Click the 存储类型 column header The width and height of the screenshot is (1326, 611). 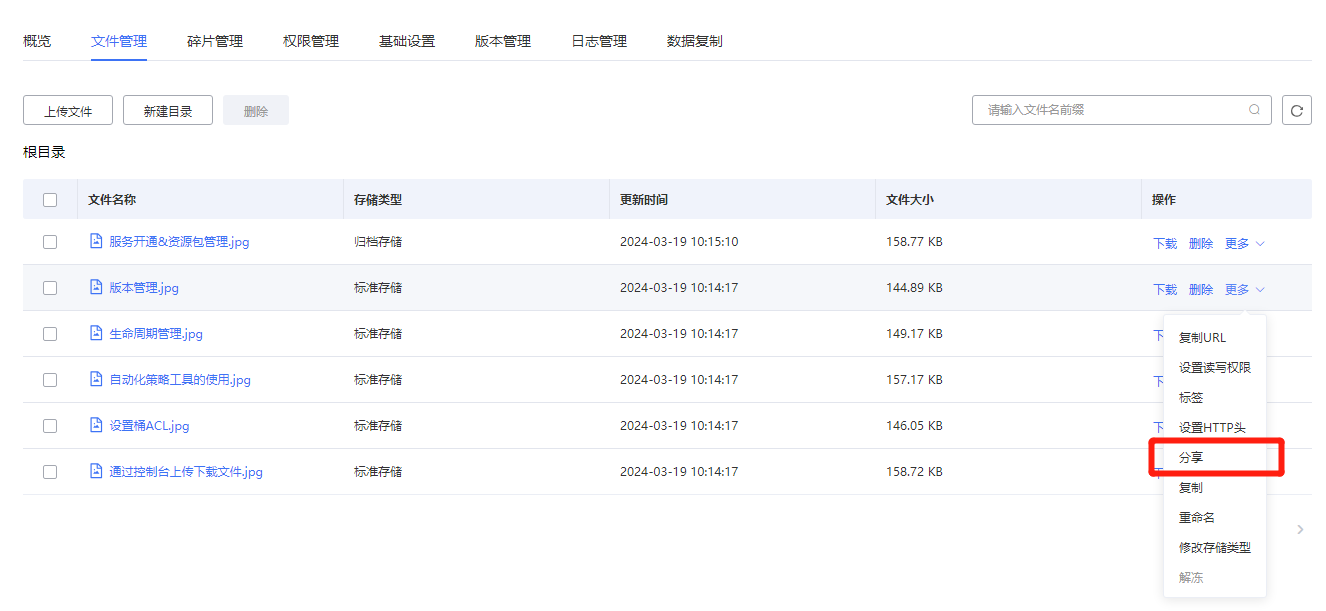[378, 200]
